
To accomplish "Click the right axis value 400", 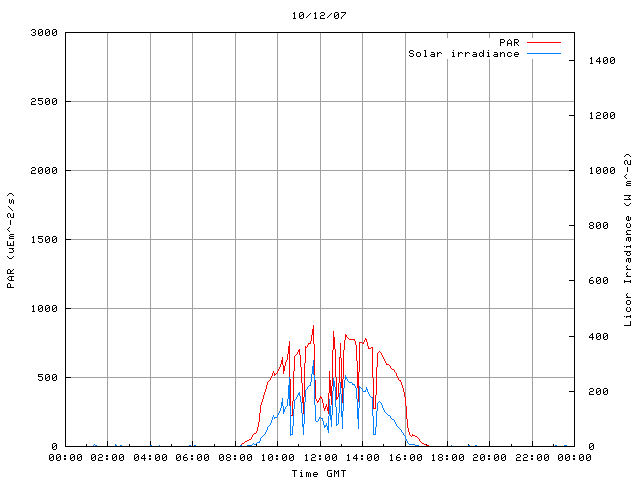I will (598, 337).
